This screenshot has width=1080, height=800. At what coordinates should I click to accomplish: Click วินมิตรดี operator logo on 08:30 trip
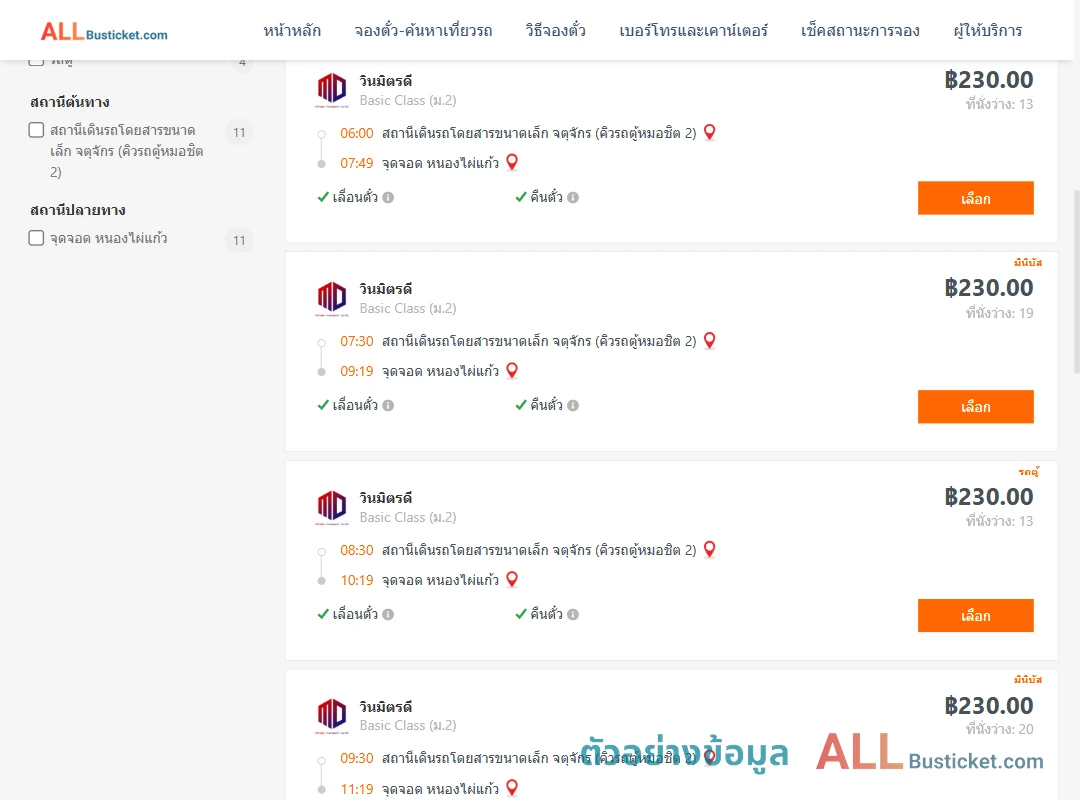[x=332, y=507]
